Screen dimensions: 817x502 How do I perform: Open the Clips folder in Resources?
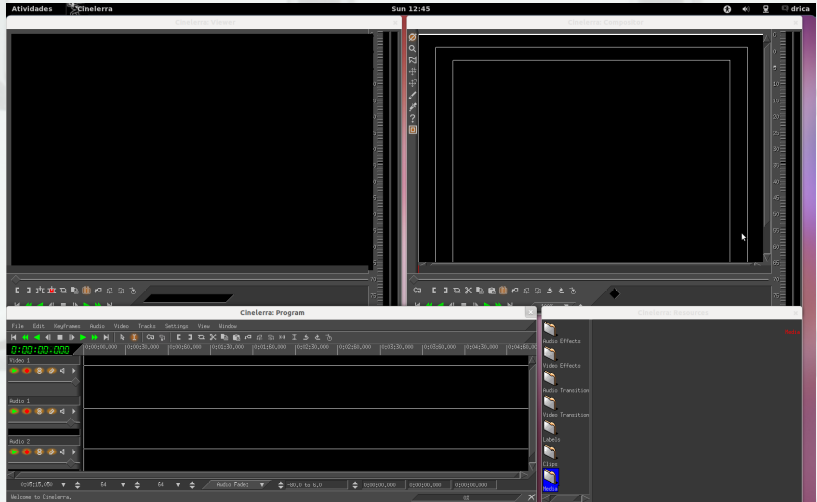coord(550,452)
